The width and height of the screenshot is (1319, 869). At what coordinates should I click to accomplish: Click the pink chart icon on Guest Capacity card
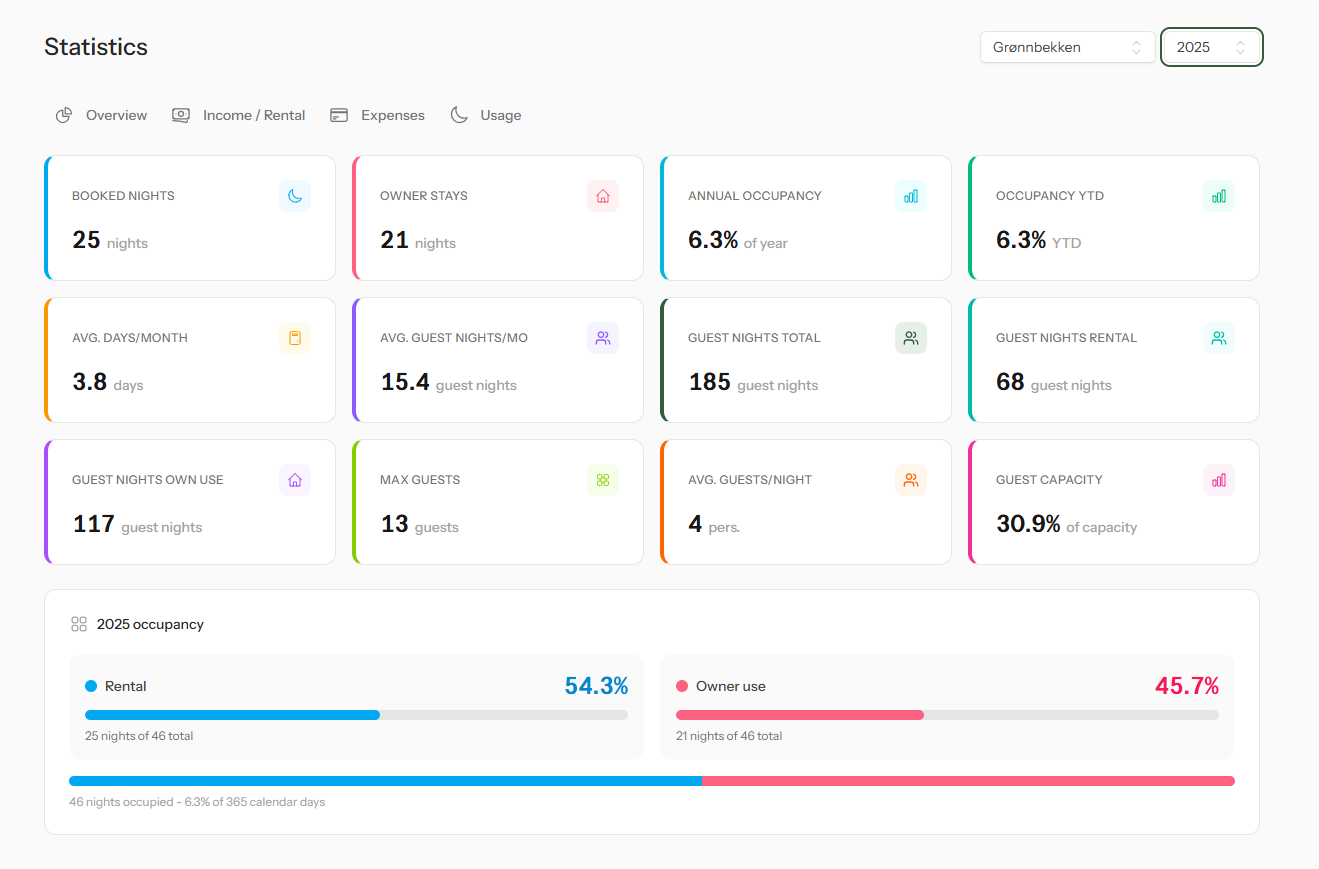(1219, 480)
